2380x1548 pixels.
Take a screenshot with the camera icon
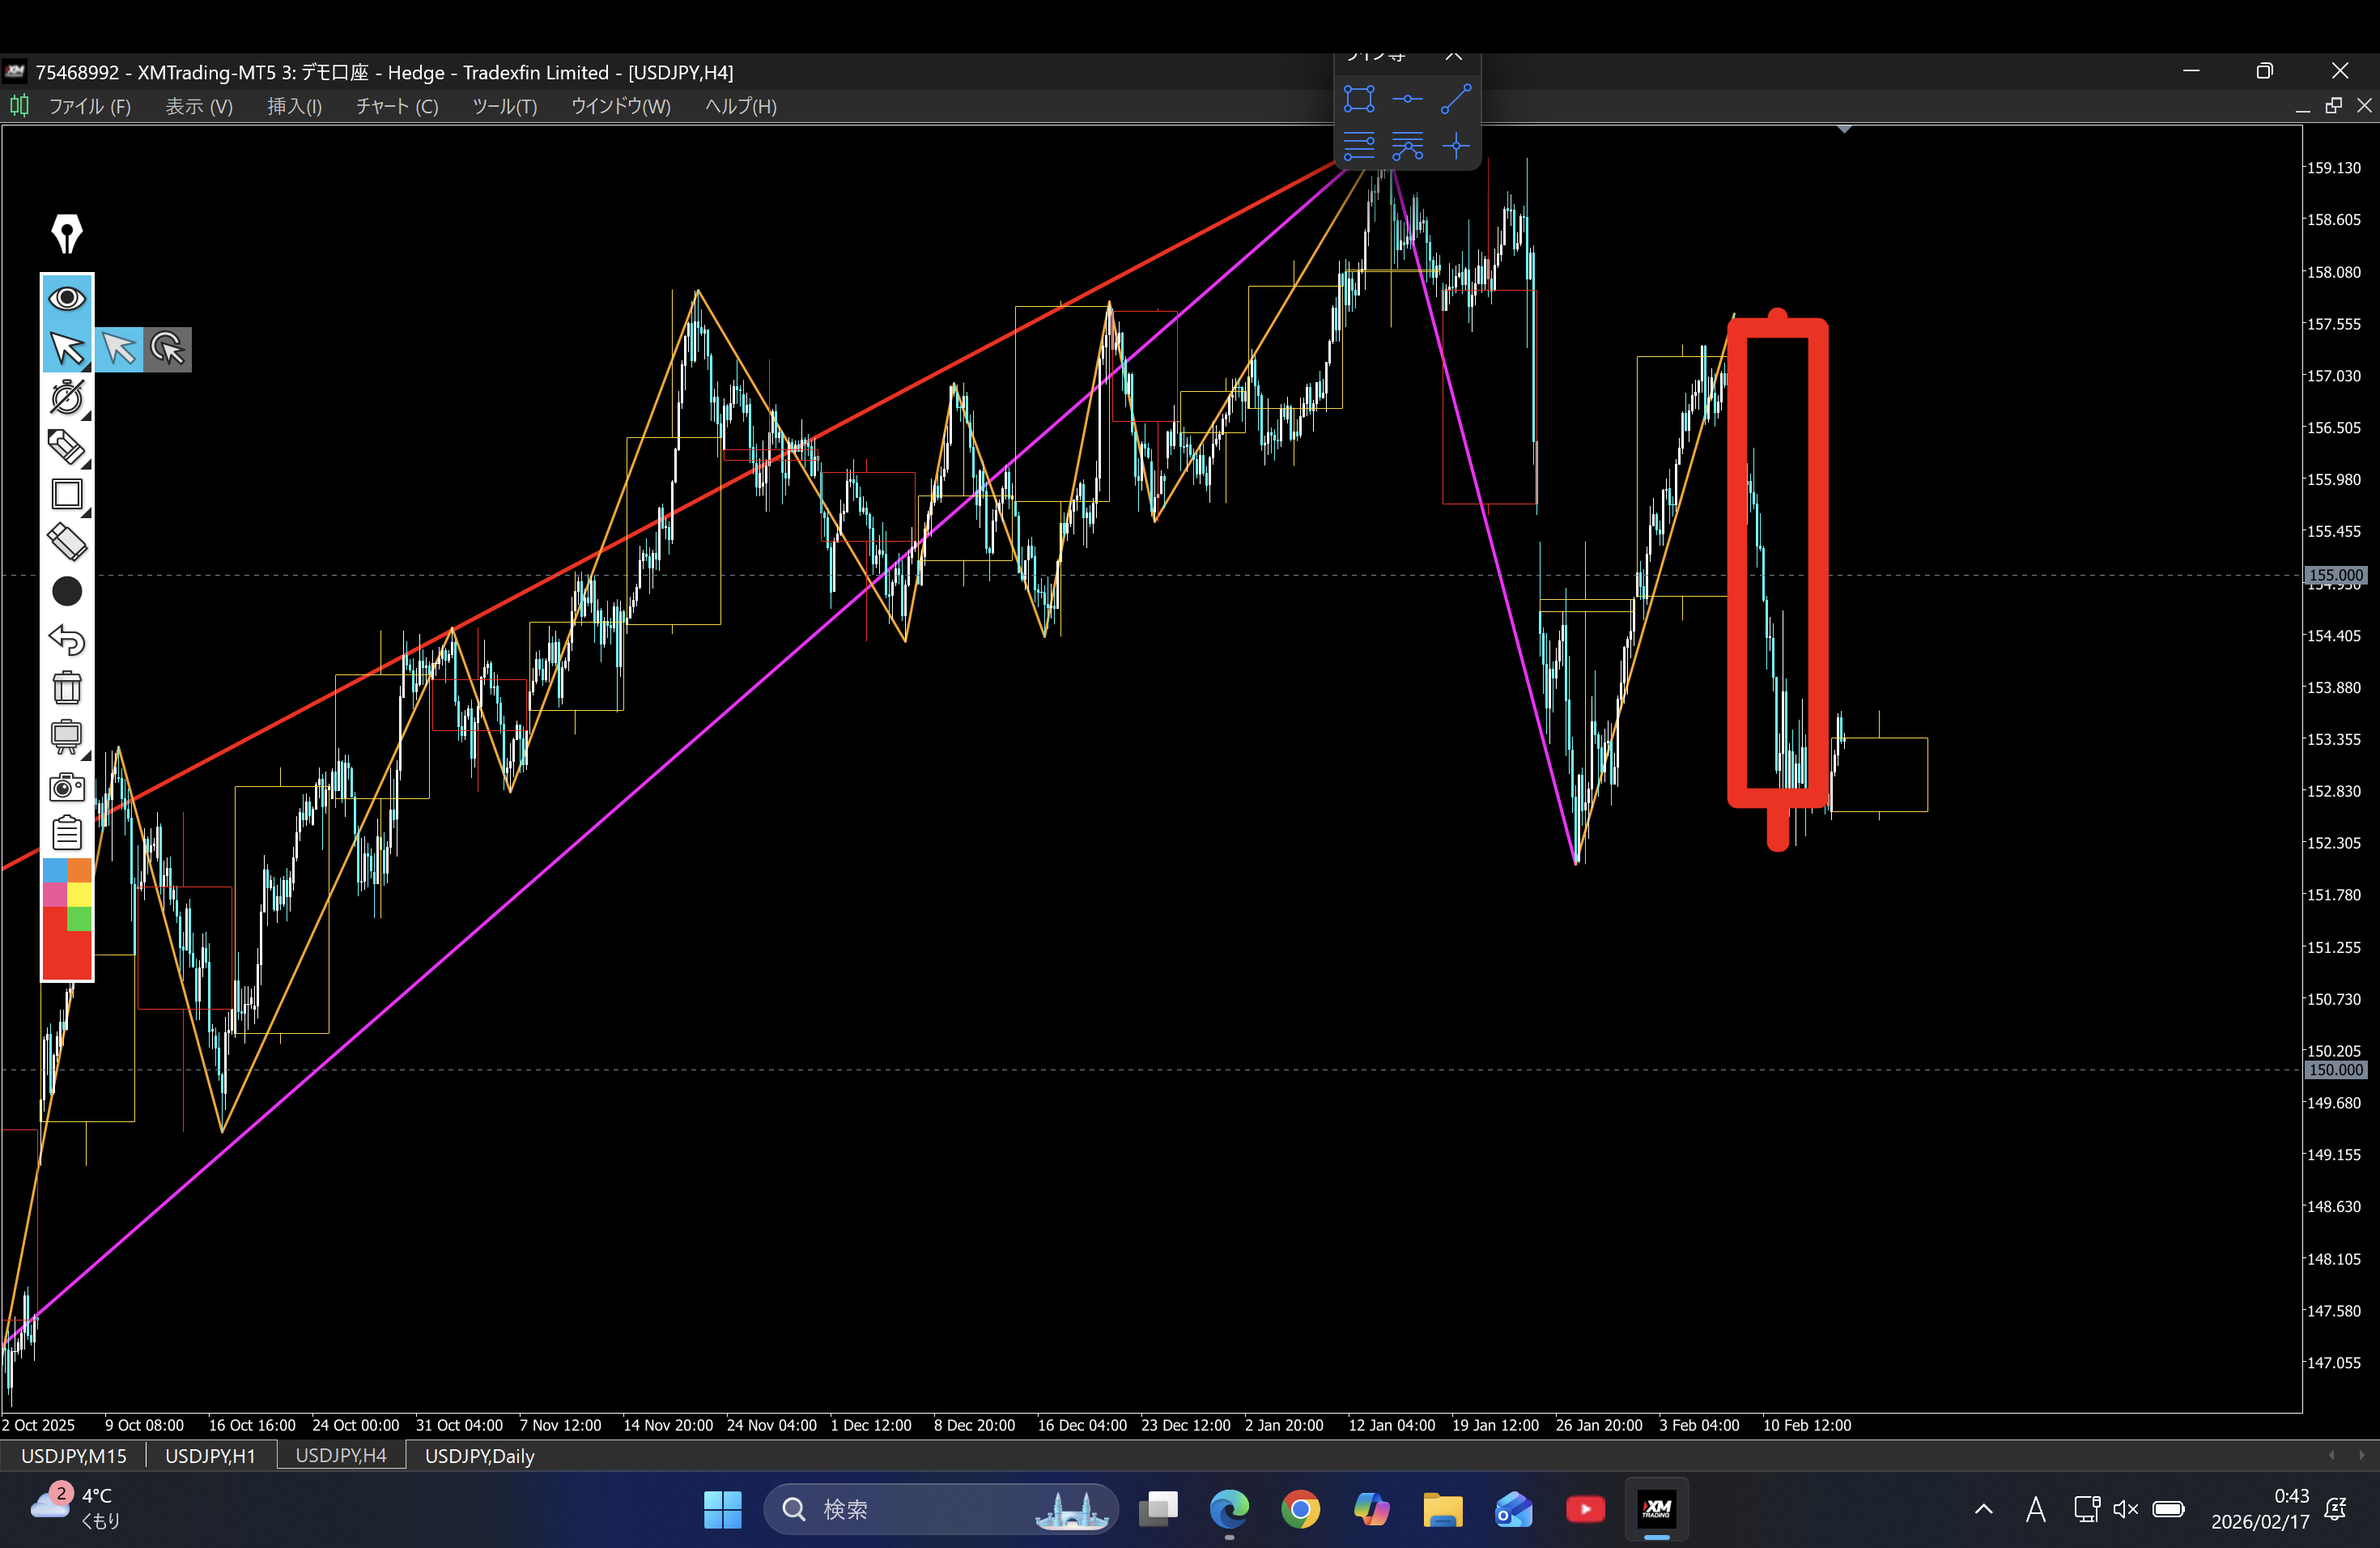click(67, 787)
